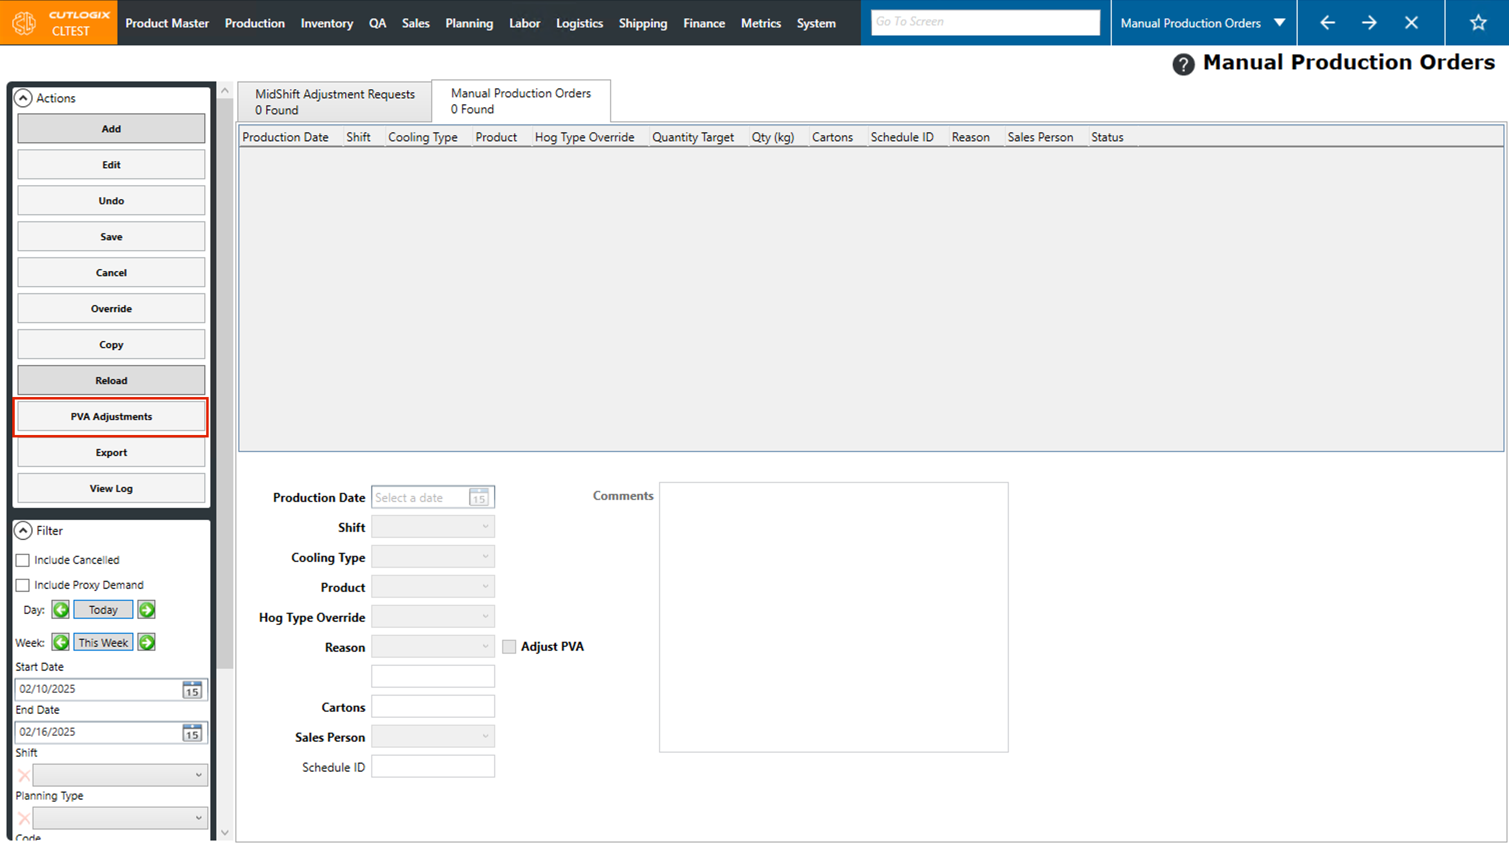Enable the Include Cancelled checkbox
1509x845 pixels.
click(x=23, y=561)
